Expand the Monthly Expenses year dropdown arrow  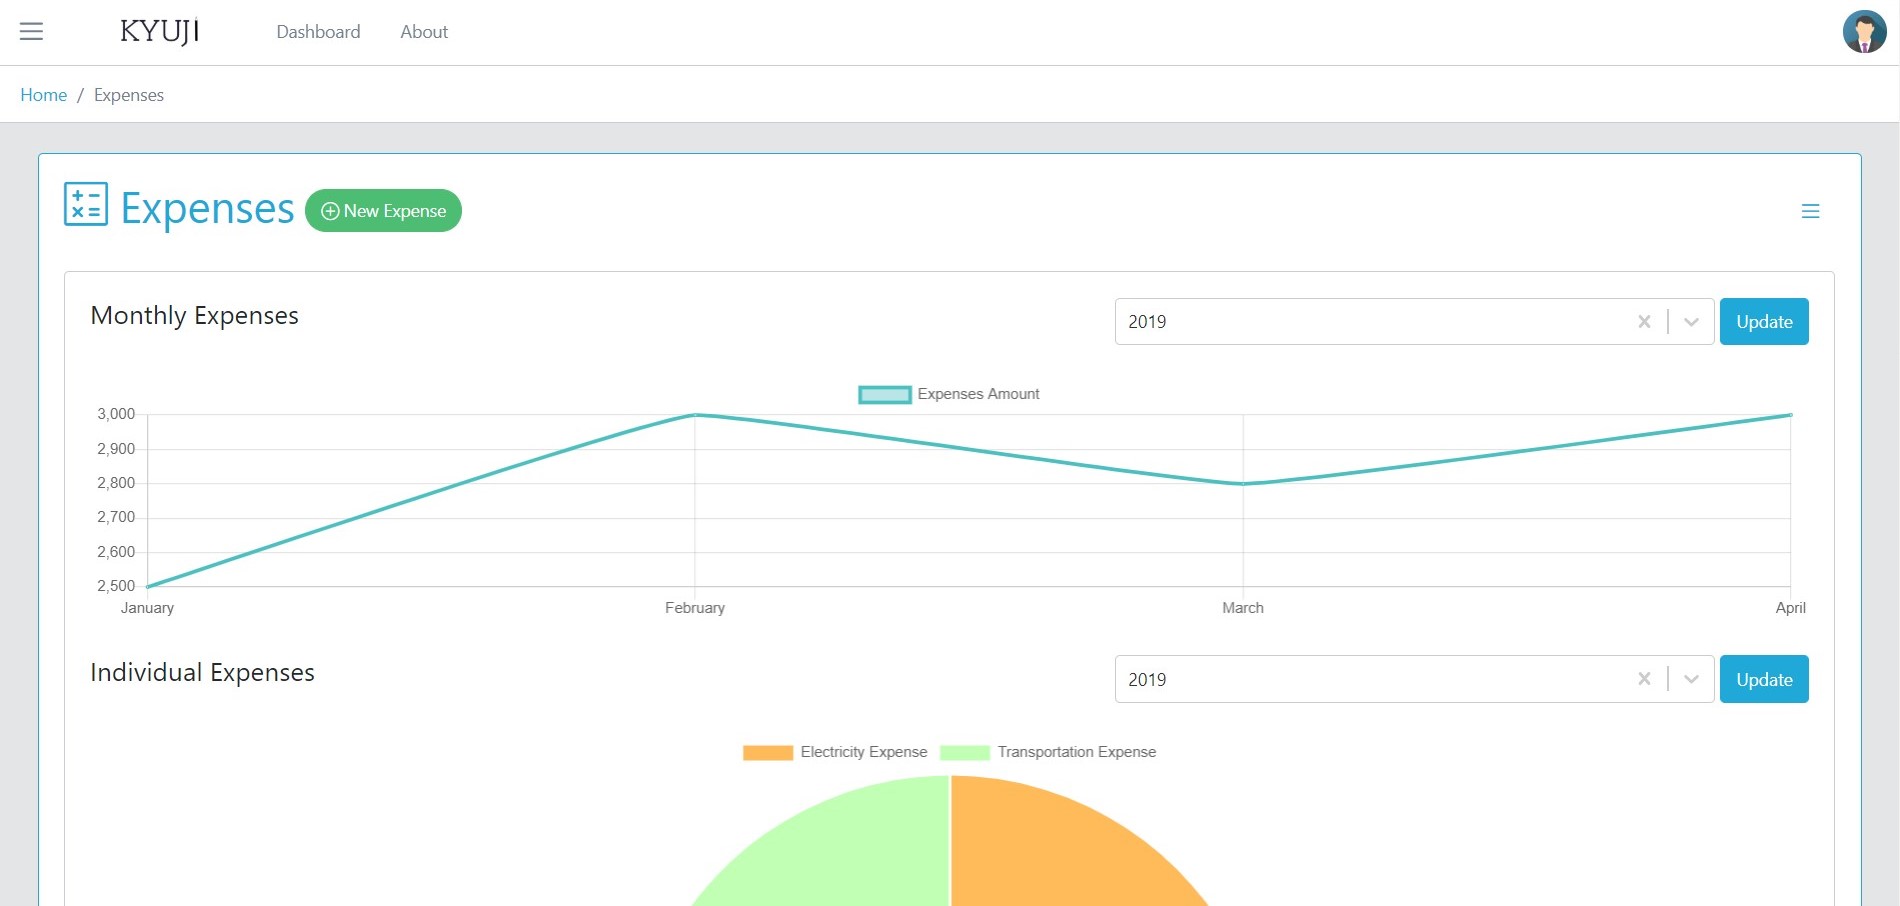pyautogui.click(x=1691, y=322)
